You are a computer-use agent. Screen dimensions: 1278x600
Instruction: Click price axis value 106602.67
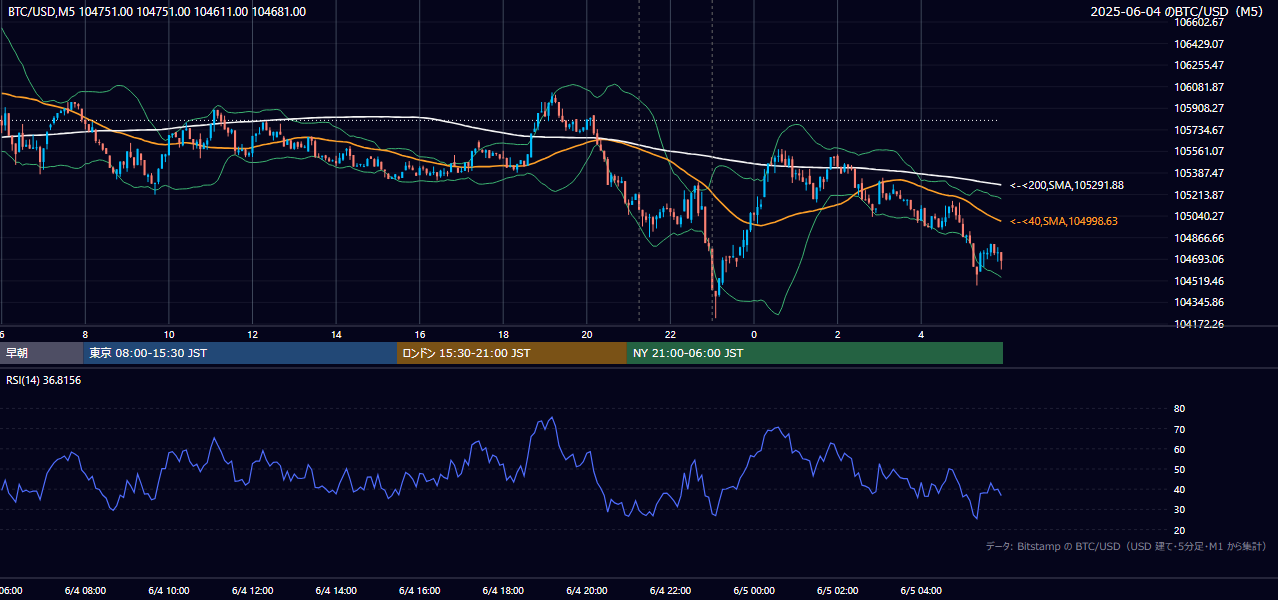click(1199, 22)
